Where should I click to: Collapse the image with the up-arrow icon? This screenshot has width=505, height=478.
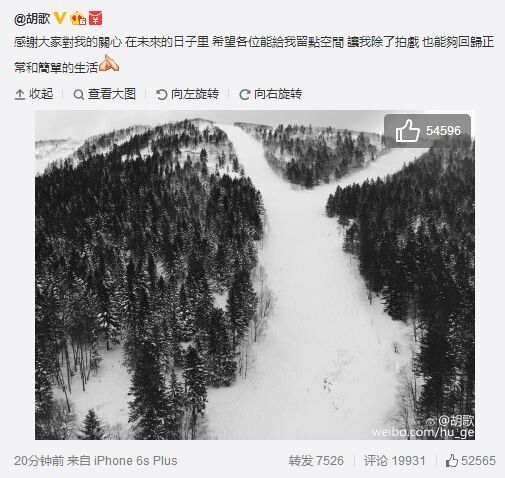click(x=20, y=95)
